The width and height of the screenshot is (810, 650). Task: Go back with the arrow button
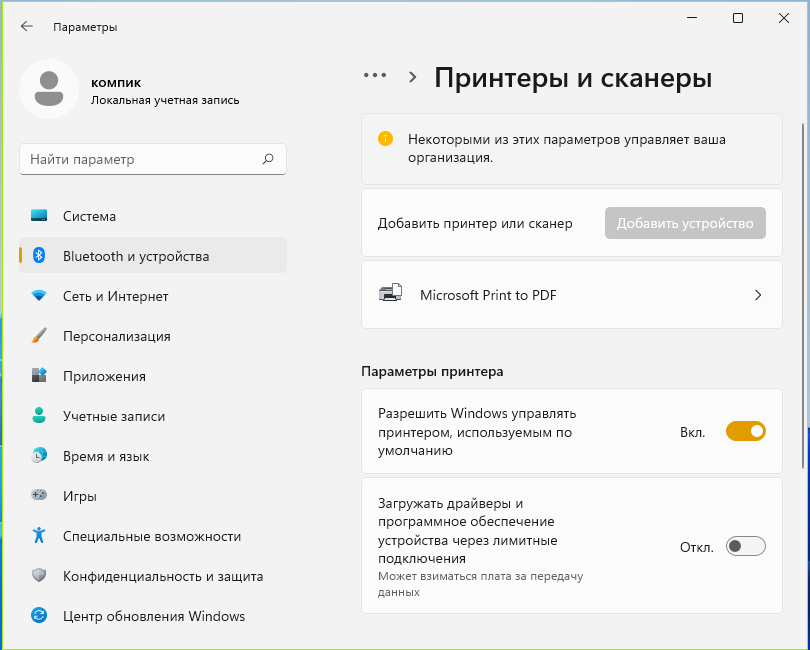point(26,26)
